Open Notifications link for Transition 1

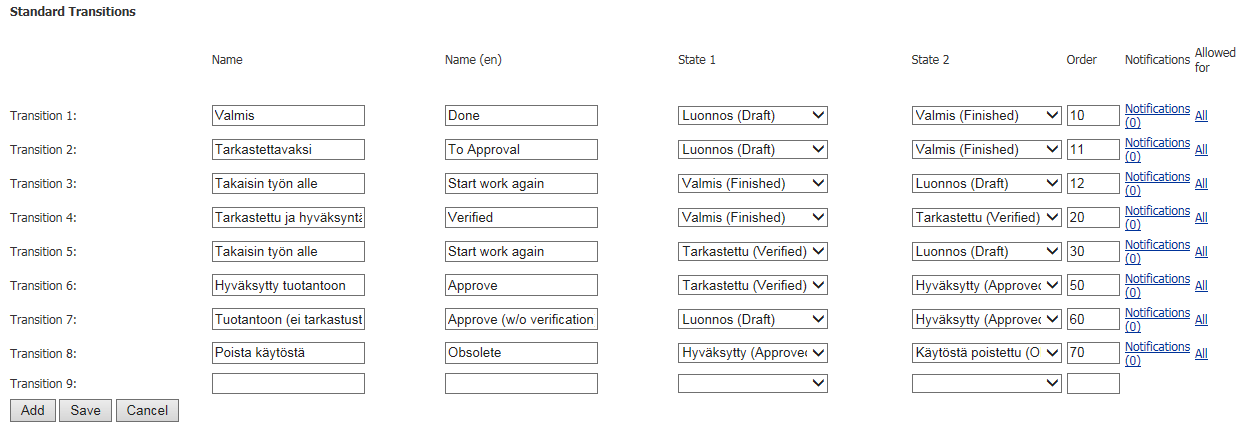tap(1157, 116)
